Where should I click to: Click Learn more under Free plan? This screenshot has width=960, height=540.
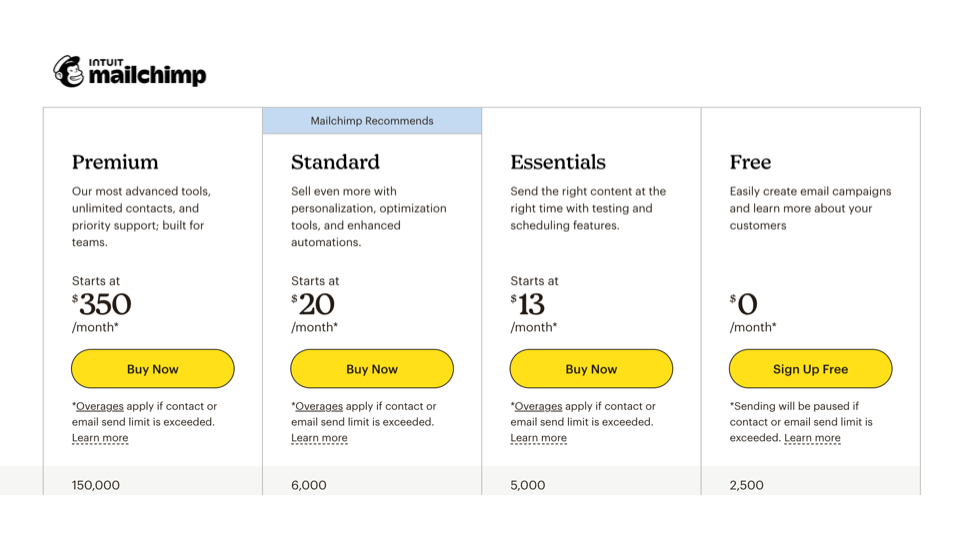coord(812,438)
